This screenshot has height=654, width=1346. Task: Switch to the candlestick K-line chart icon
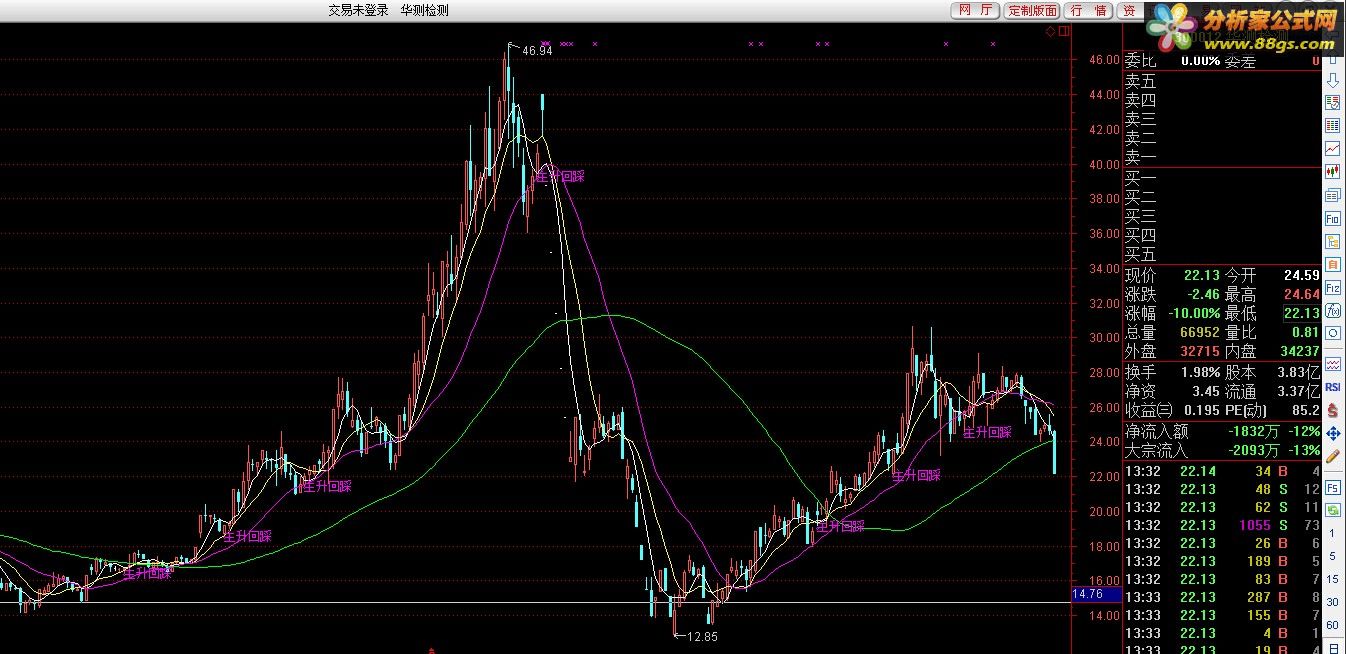pos(1333,172)
